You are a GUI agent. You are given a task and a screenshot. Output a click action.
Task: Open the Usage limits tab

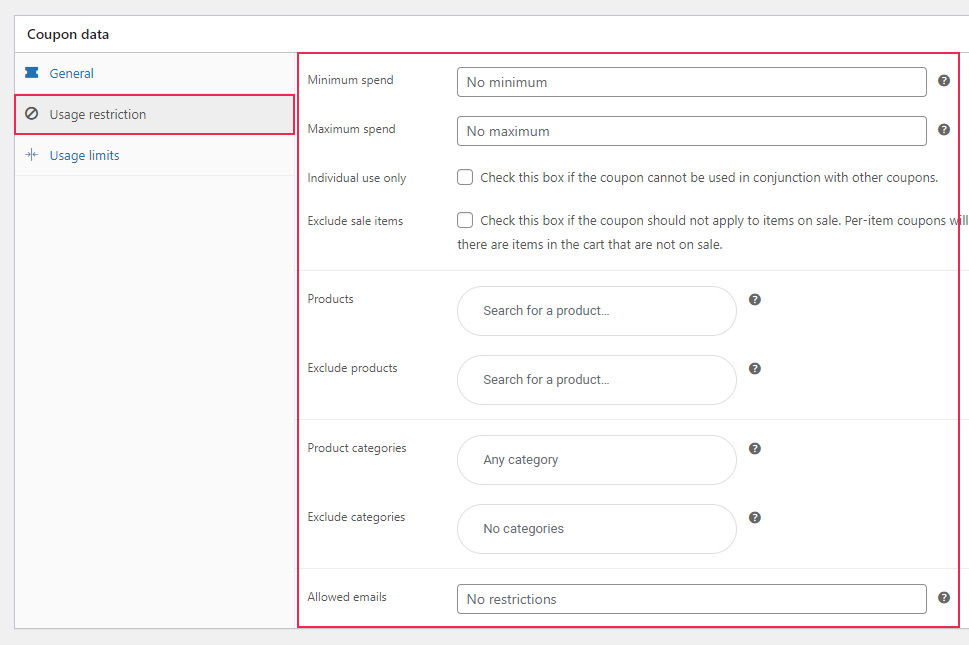[x=84, y=155]
